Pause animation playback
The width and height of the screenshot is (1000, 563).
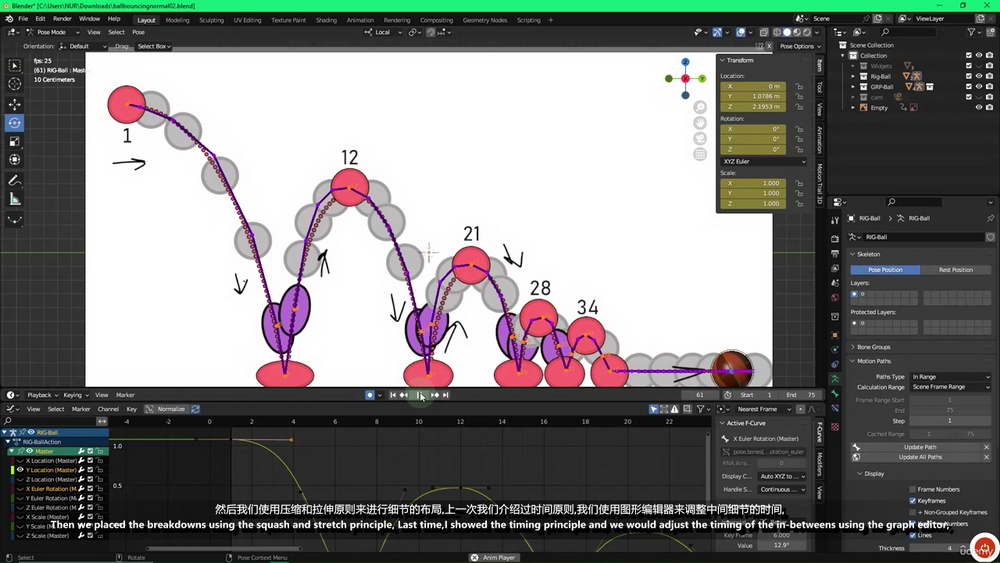420,395
